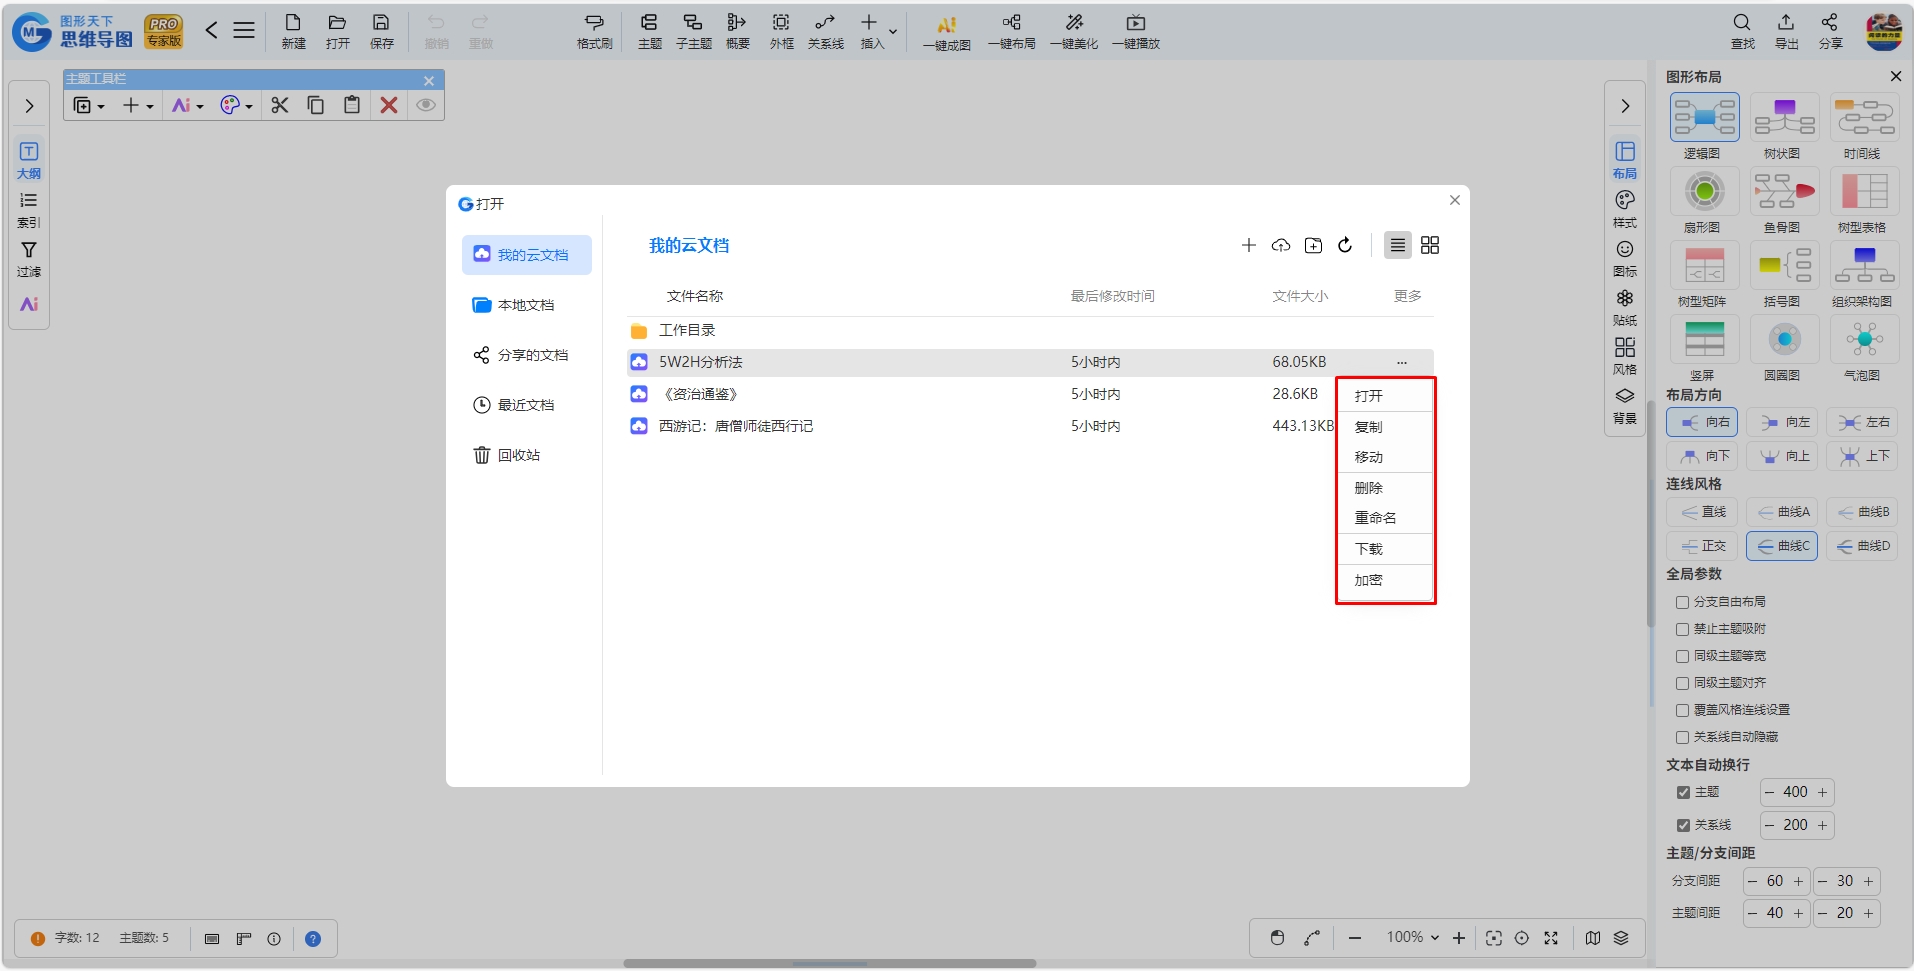Screen dimensions: 1914x971
Task: Open the 查找 search tool
Action: (x=1742, y=31)
